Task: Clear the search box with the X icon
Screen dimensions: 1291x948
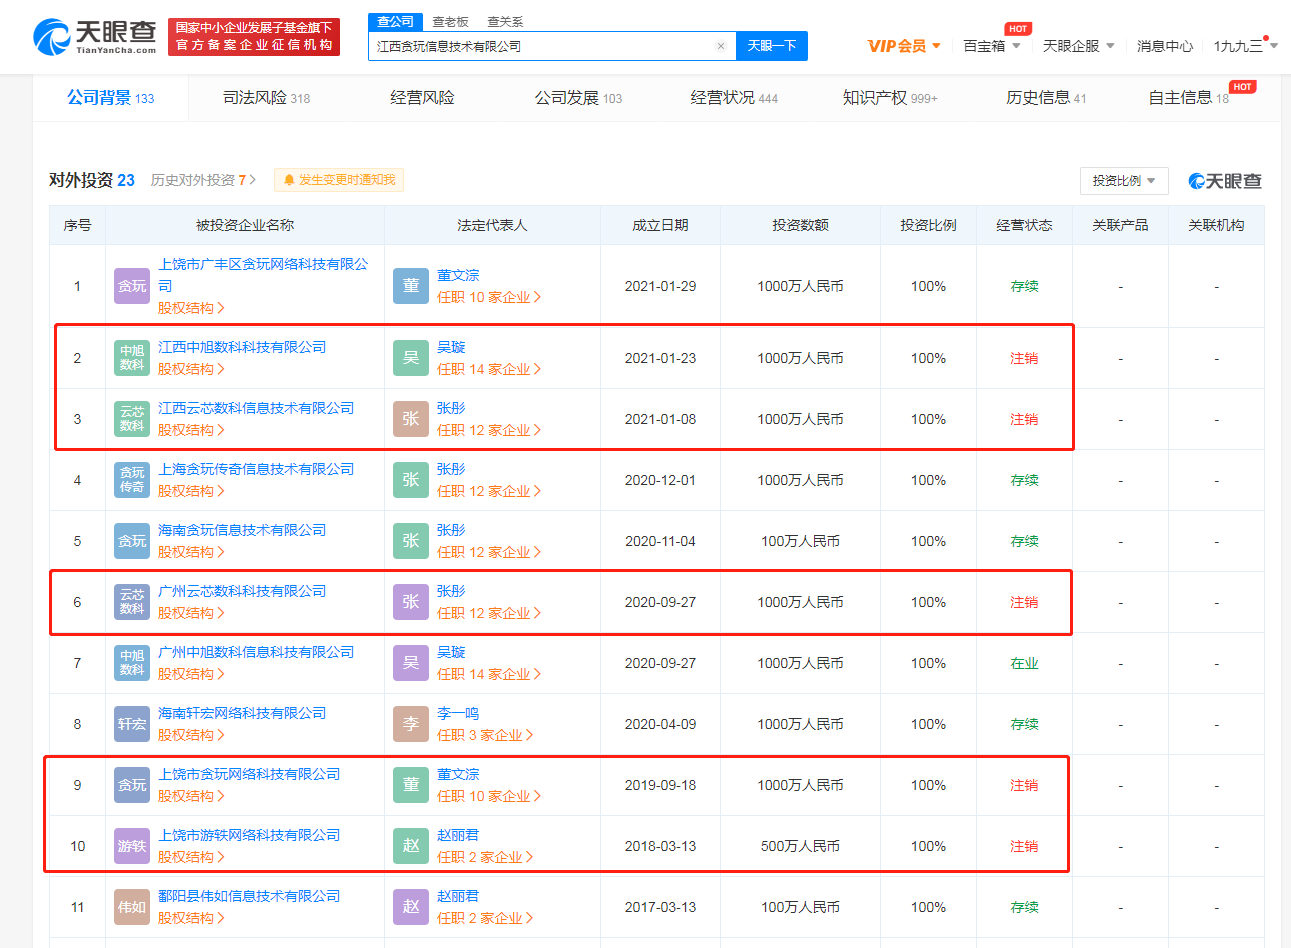Action: click(x=721, y=46)
